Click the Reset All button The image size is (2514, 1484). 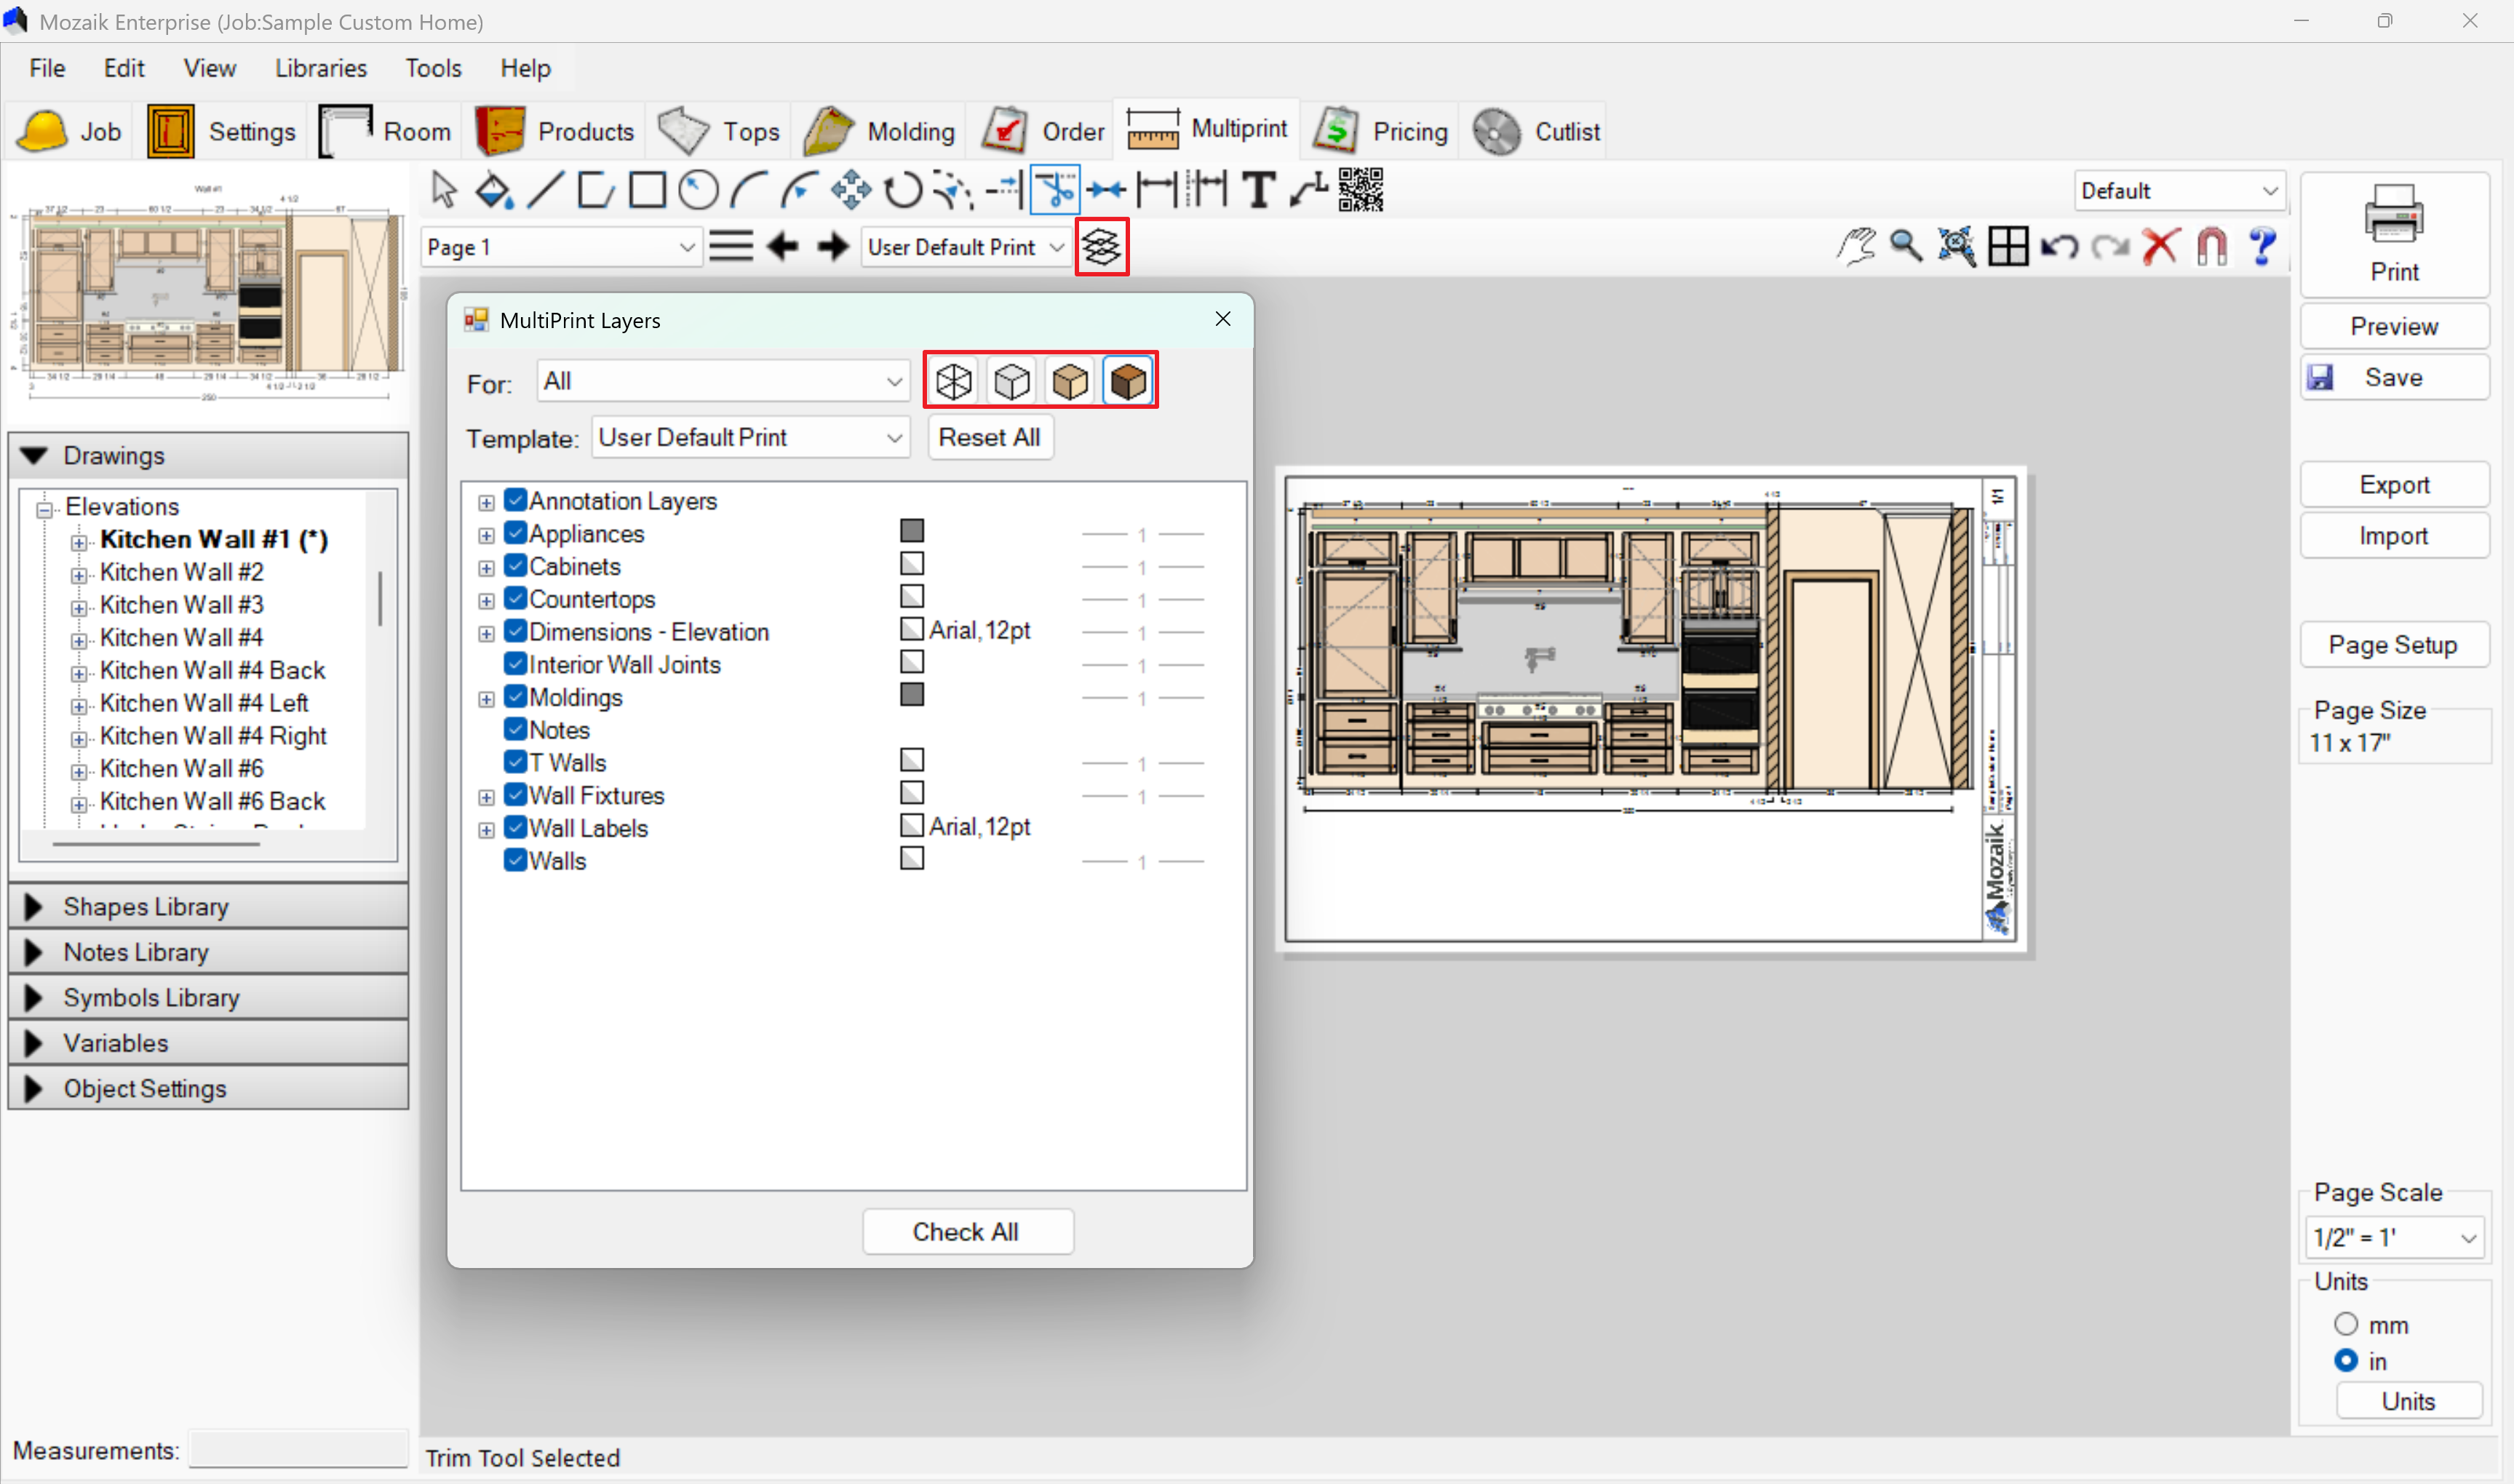tap(989, 437)
